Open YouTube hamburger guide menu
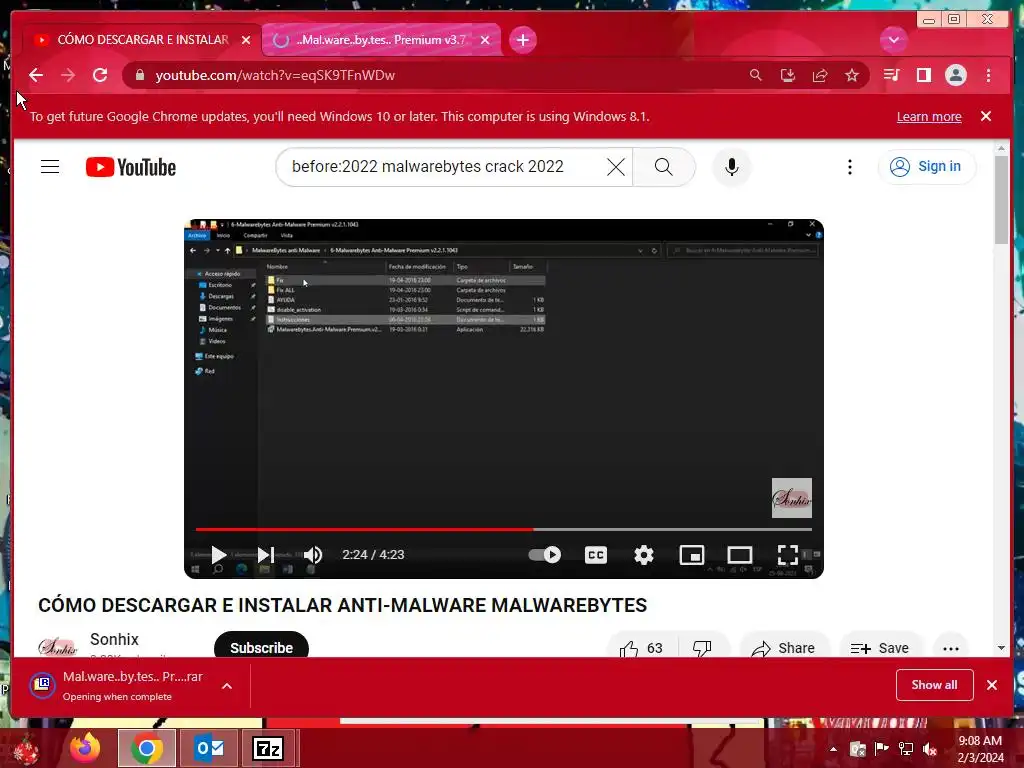Image resolution: width=1024 pixels, height=768 pixels. 50,167
